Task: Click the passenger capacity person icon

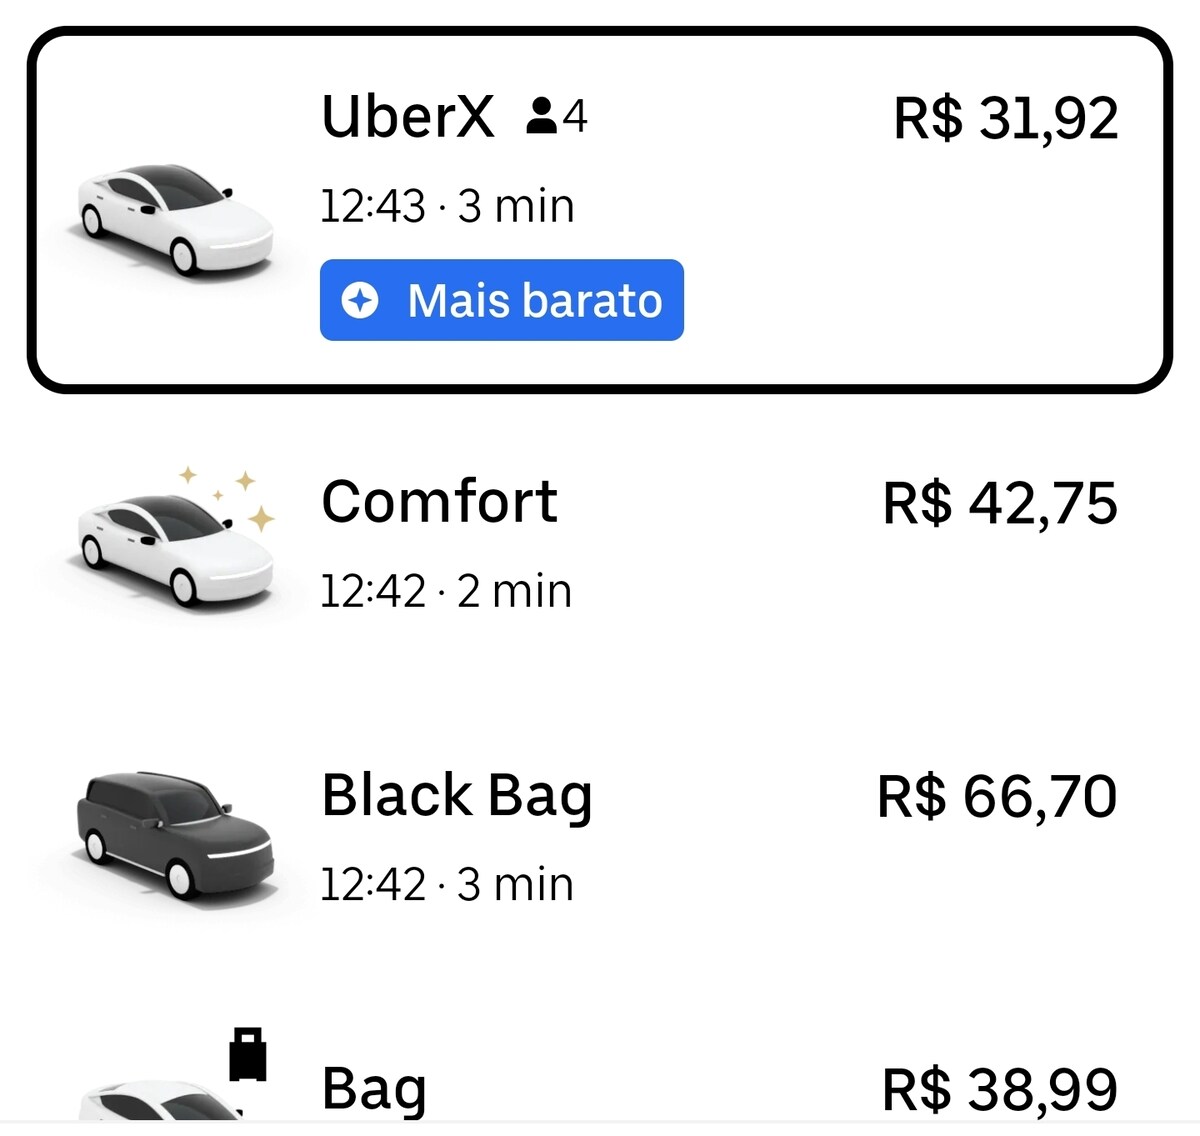Action: pos(541,116)
